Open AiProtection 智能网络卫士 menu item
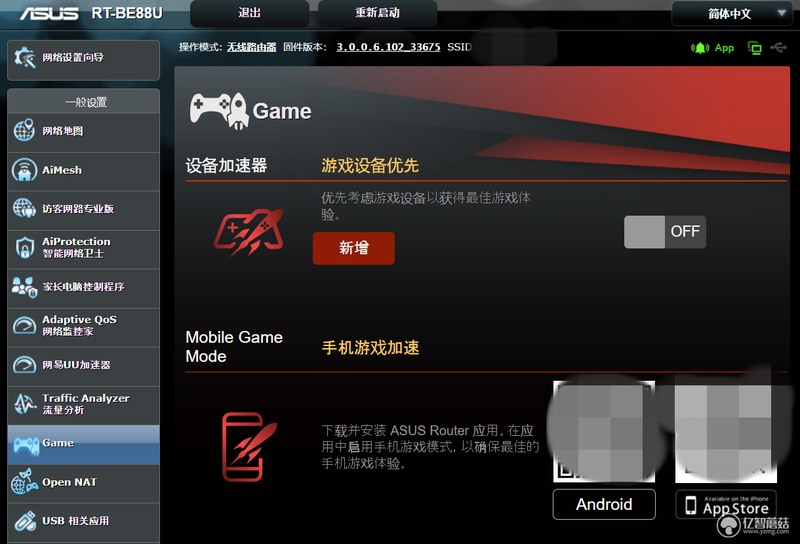The height and width of the screenshot is (544, 800). click(x=84, y=250)
